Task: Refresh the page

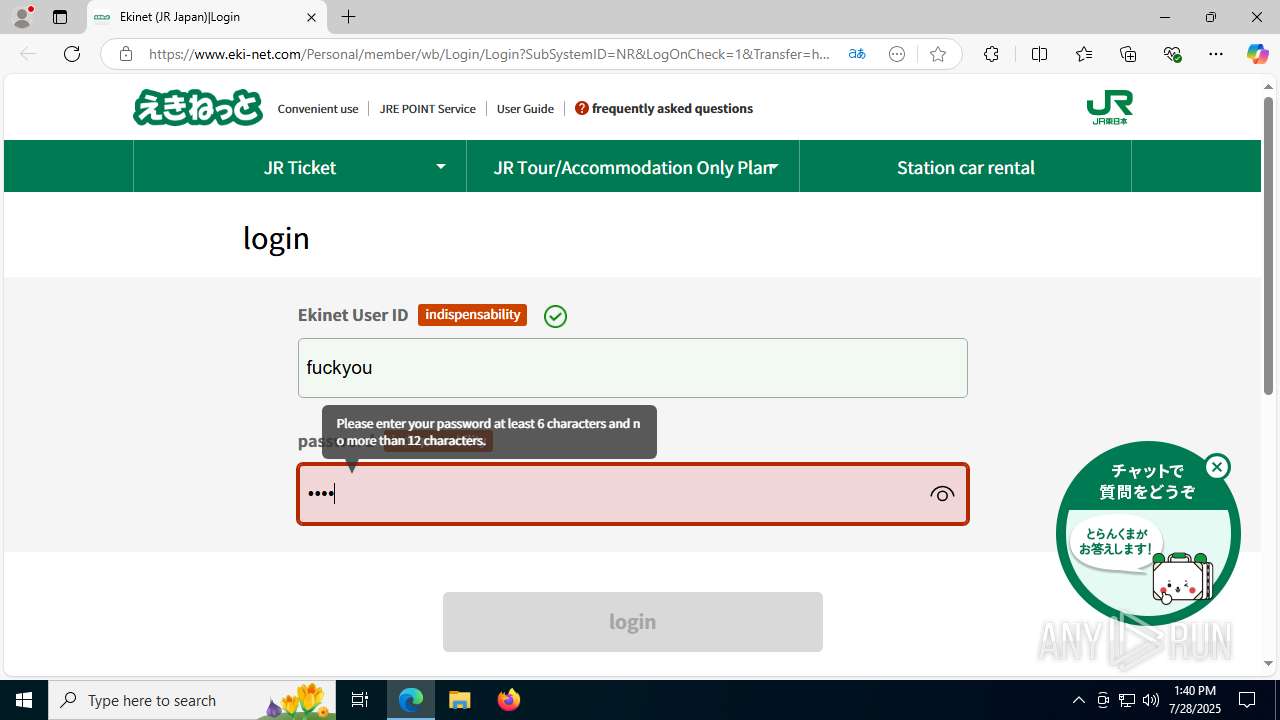Action: click(x=72, y=54)
